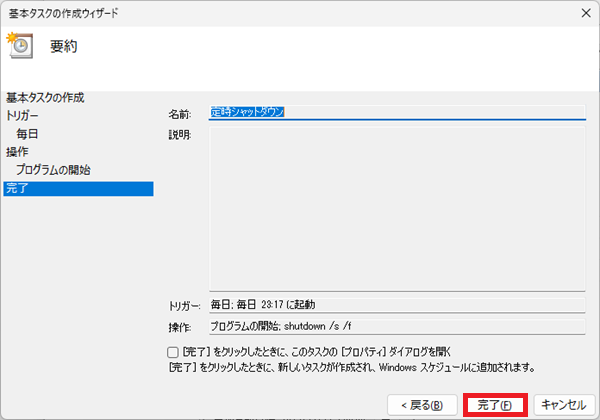
Task: Click the 基本タスクの作成ウィザード title bar text
Action: coord(64,13)
